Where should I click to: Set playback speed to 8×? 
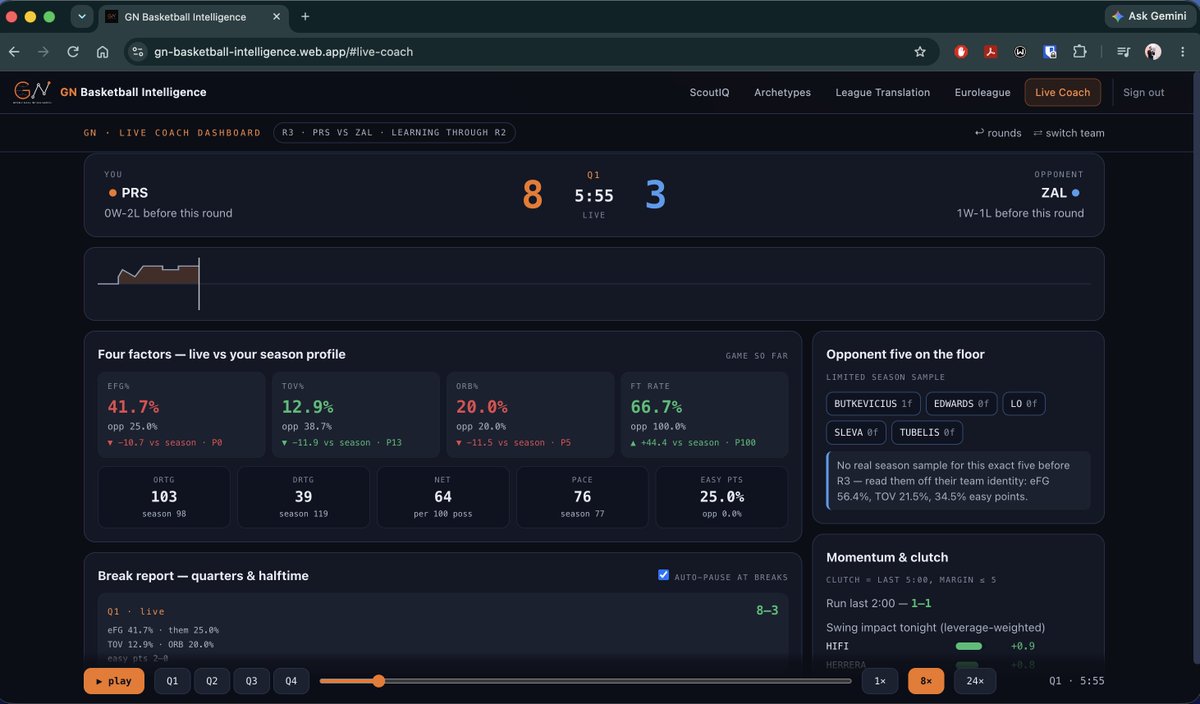[926, 681]
